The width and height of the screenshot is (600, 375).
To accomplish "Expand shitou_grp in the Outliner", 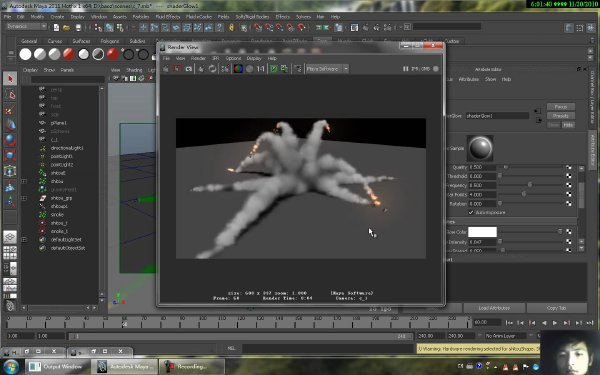I will point(24,198).
